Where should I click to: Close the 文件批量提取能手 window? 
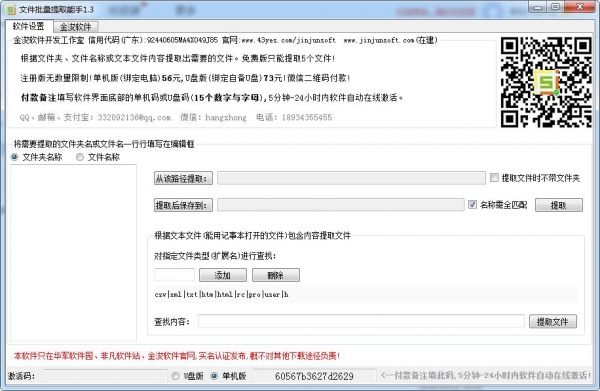580,7
